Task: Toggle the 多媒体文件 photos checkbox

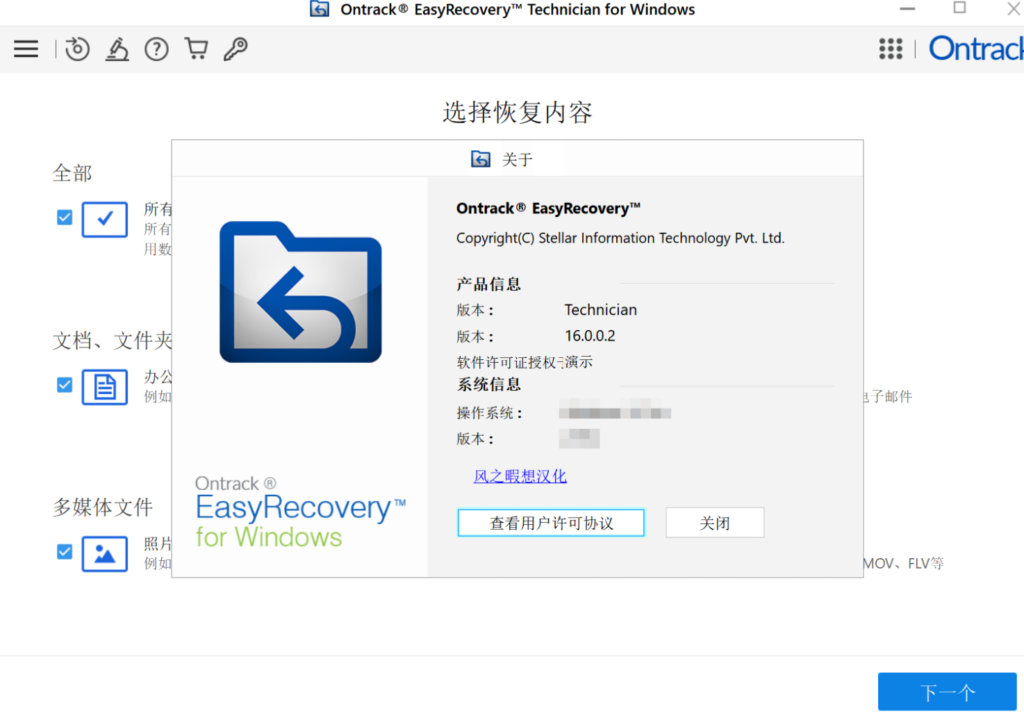Action: (65, 551)
